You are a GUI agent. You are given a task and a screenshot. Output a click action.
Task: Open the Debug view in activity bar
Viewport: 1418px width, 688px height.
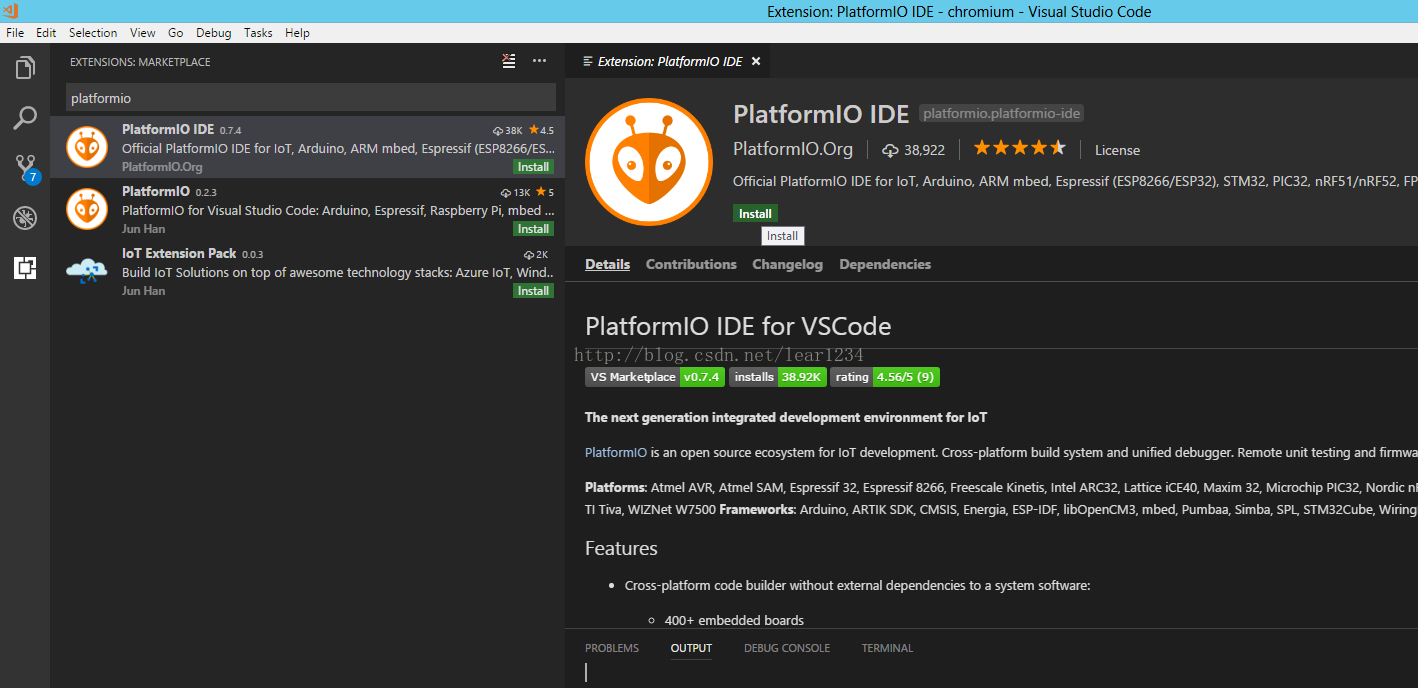[x=25, y=217]
